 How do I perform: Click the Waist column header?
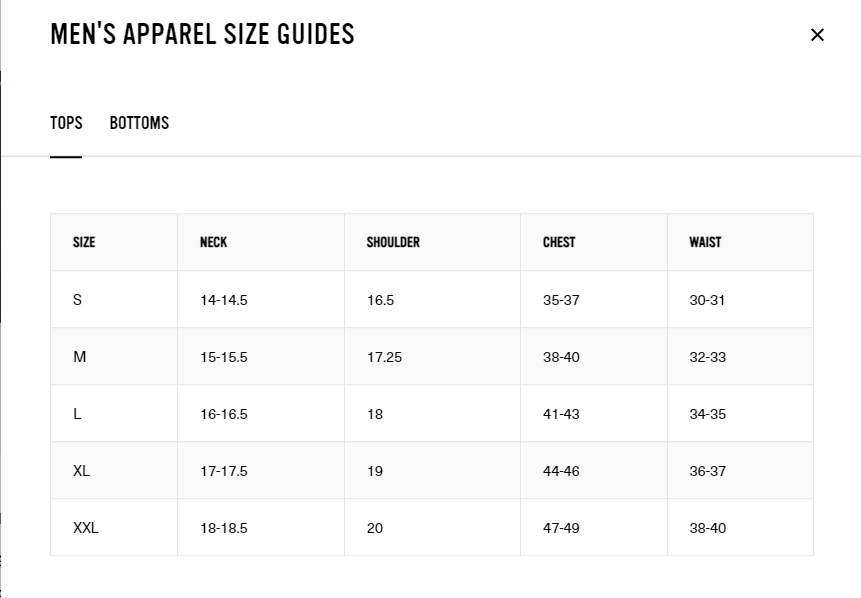pyautogui.click(x=705, y=242)
